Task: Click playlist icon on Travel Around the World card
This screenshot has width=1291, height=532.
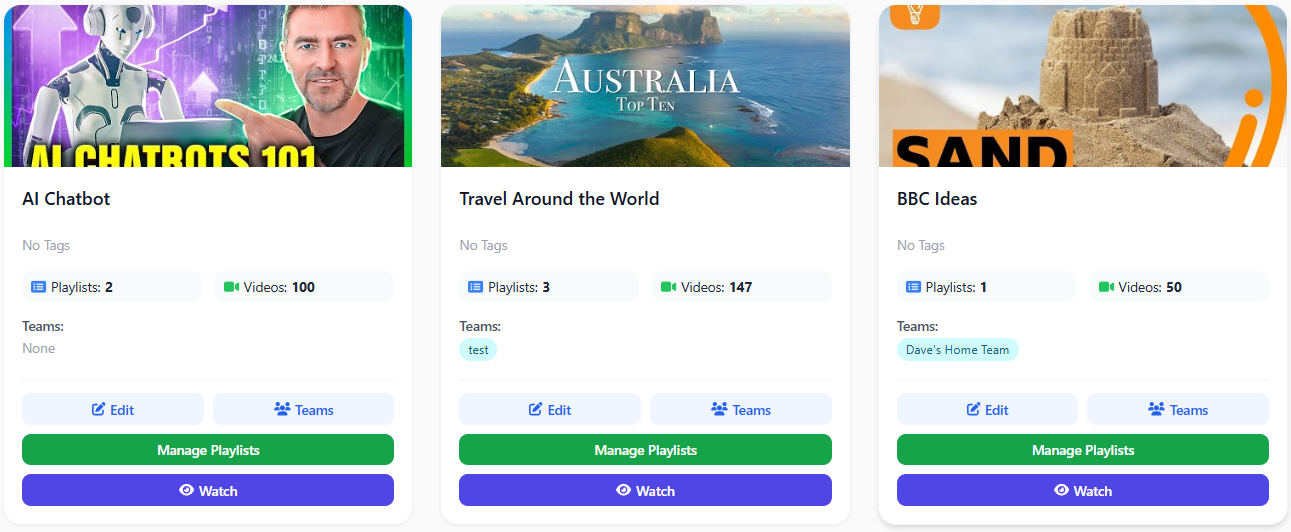Action: click(x=476, y=287)
